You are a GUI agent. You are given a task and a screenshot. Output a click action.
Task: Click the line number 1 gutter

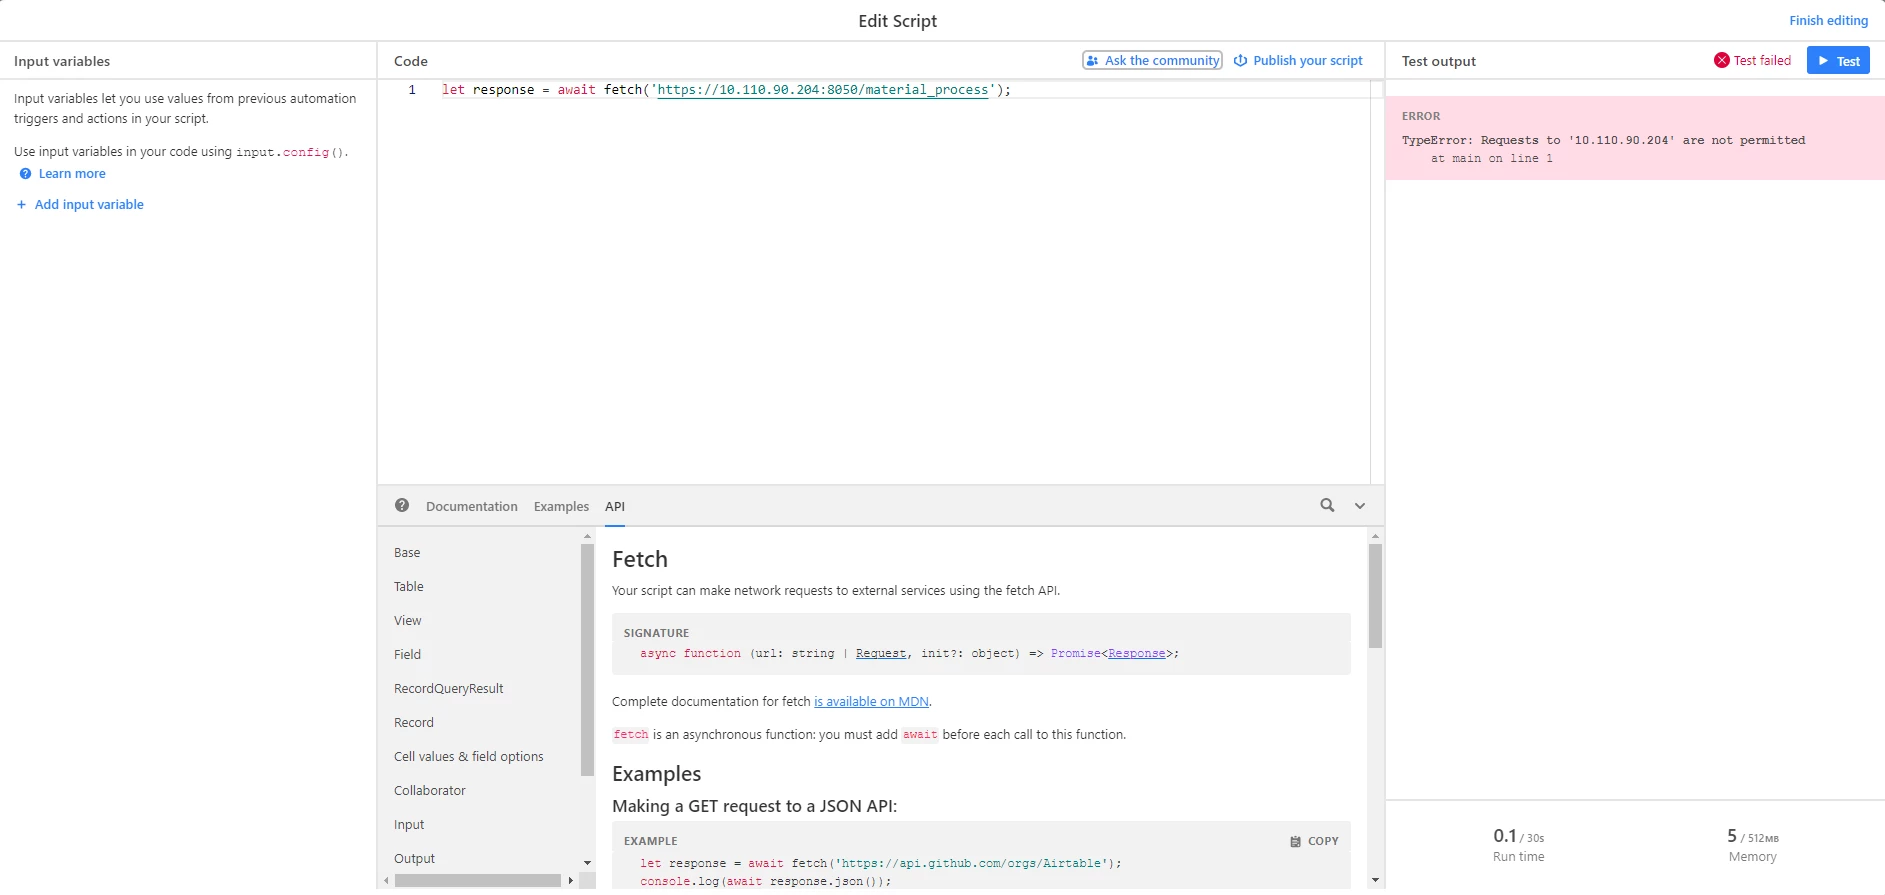[412, 90]
